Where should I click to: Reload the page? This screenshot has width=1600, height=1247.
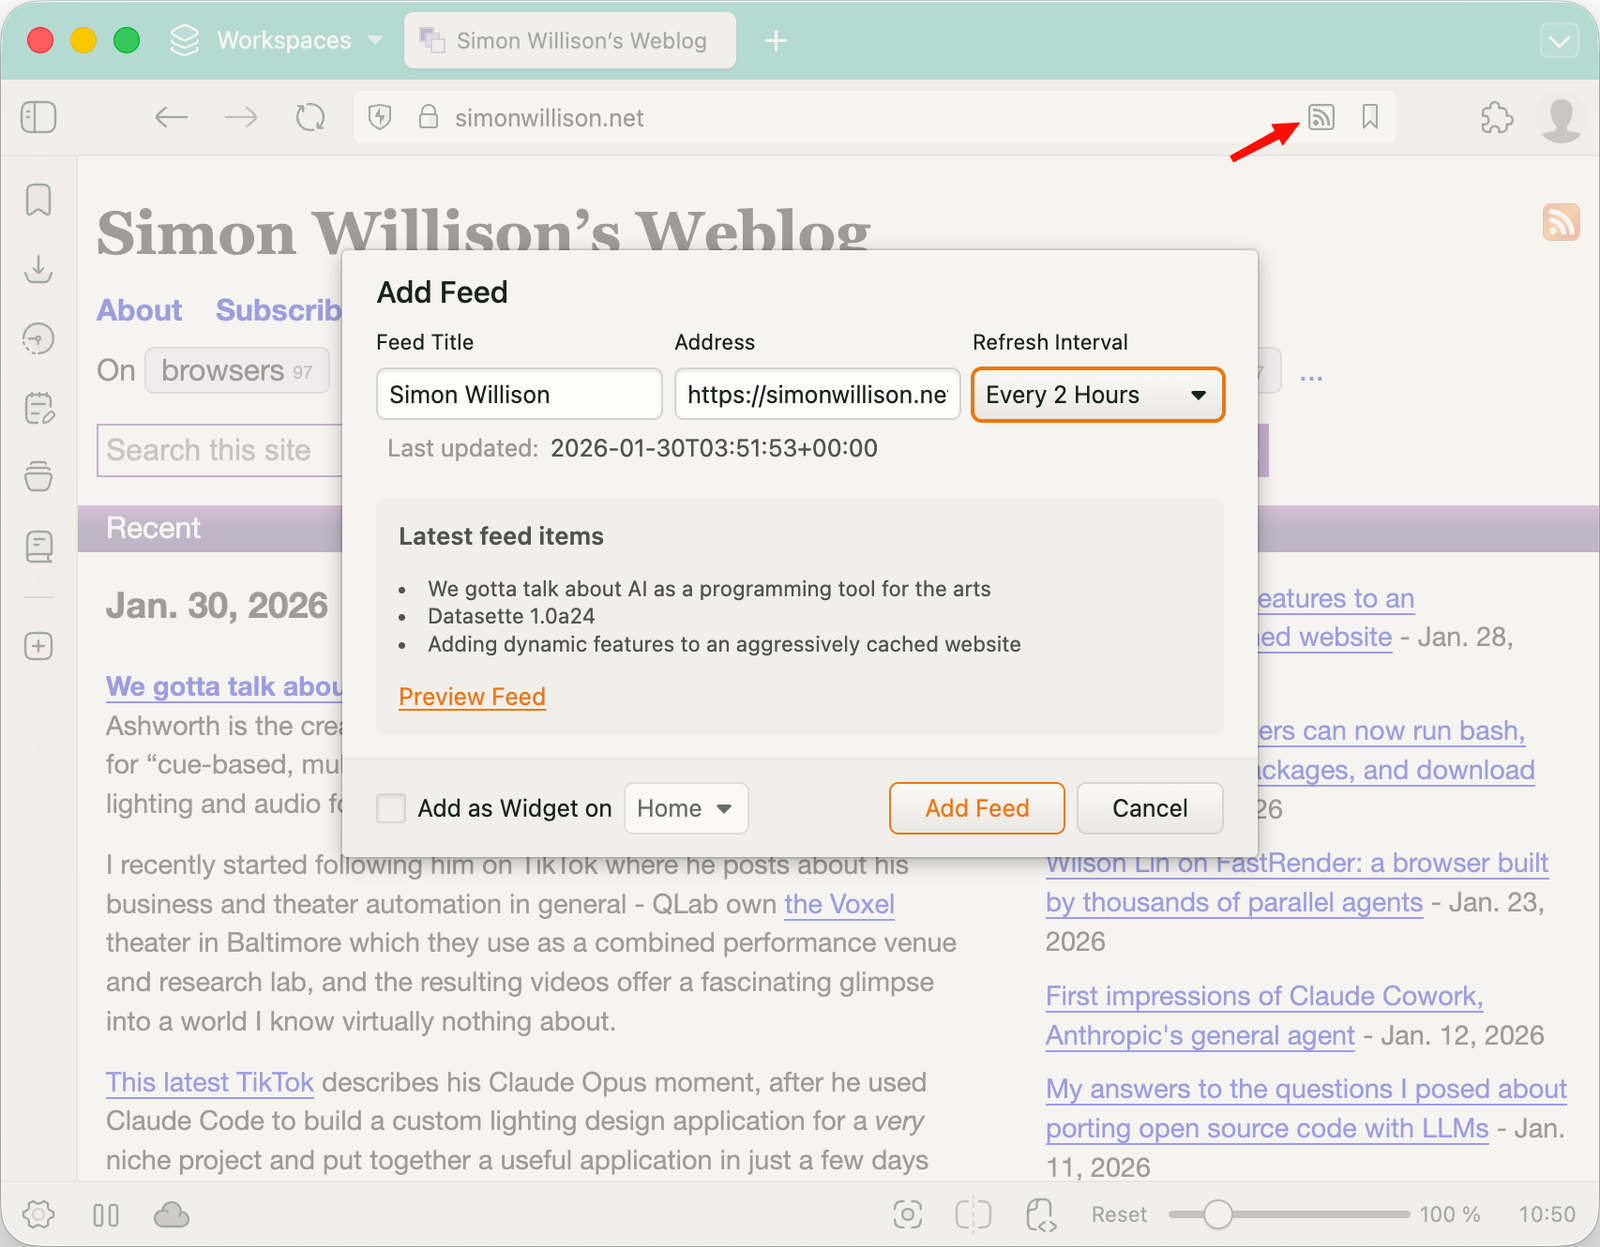[x=310, y=118]
